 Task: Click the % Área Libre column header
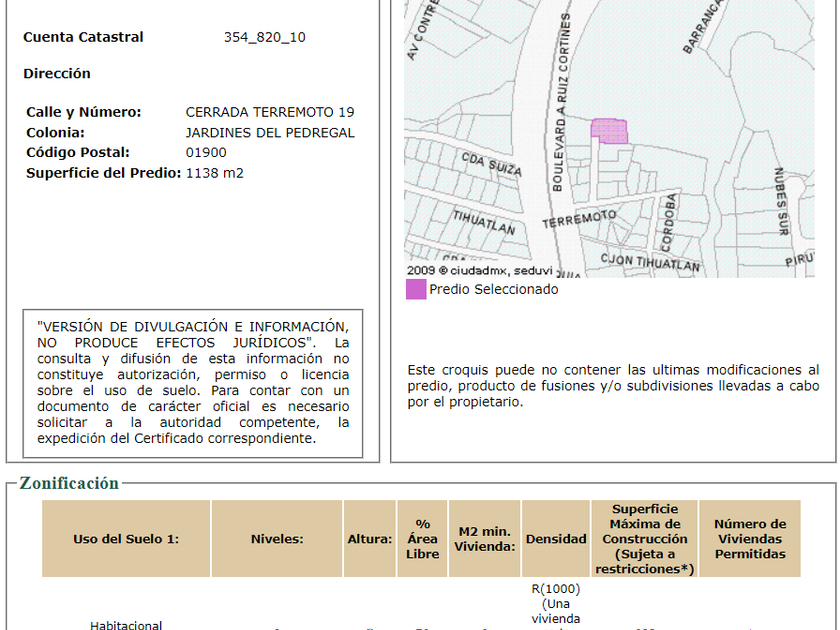(422, 539)
